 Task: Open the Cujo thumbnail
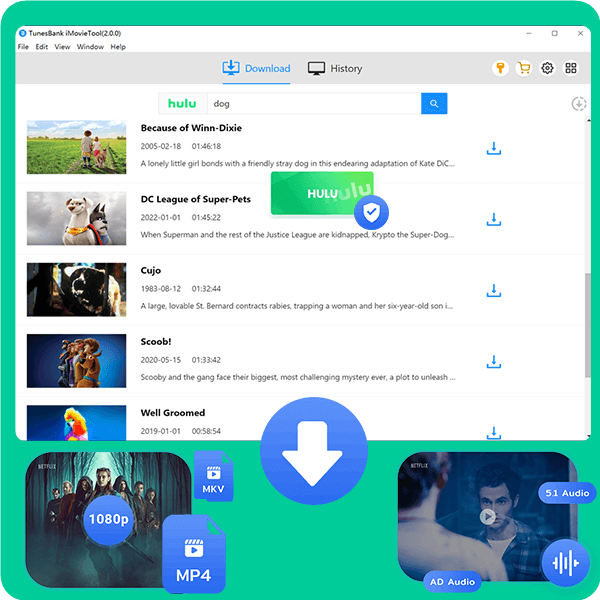coord(77,290)
